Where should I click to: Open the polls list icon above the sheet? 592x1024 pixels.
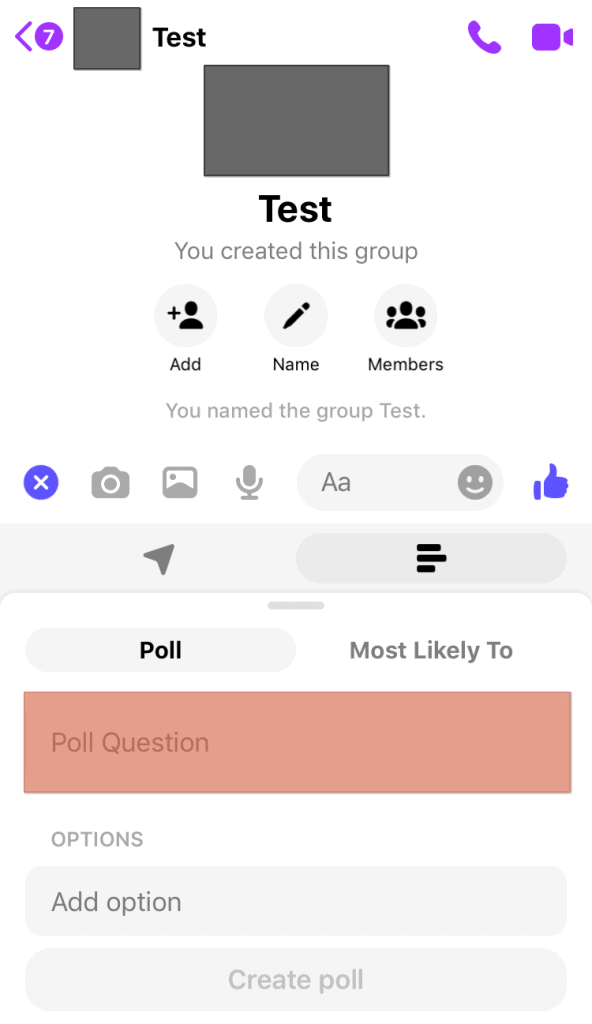click(x=430, y=558)
